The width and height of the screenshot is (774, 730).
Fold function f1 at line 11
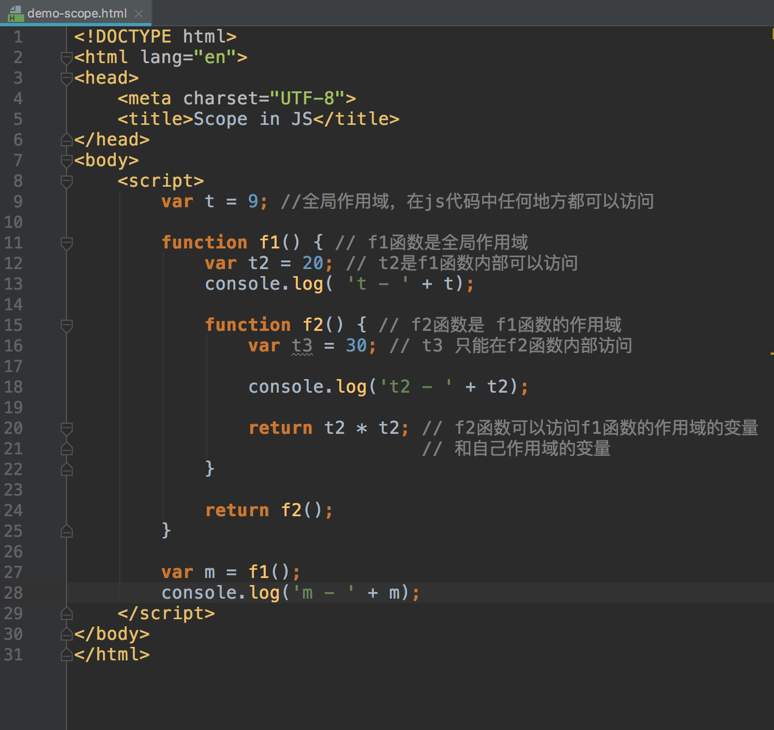66,243
